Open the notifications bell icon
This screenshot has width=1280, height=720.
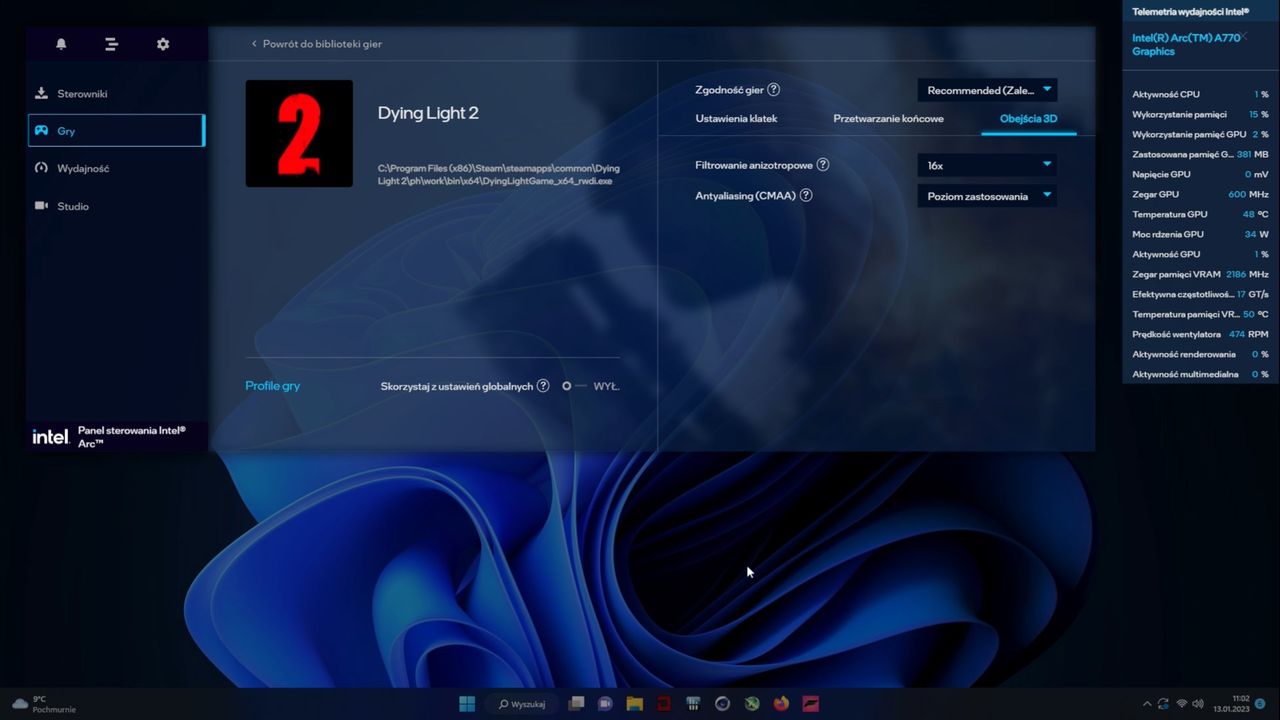pyautogui.click(x=61, y=44)
